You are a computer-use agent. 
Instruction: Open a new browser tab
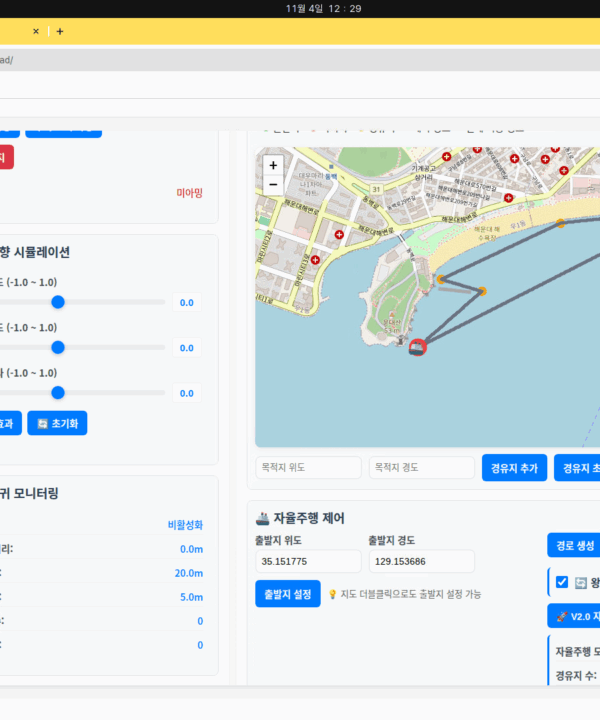pos(60,31)
